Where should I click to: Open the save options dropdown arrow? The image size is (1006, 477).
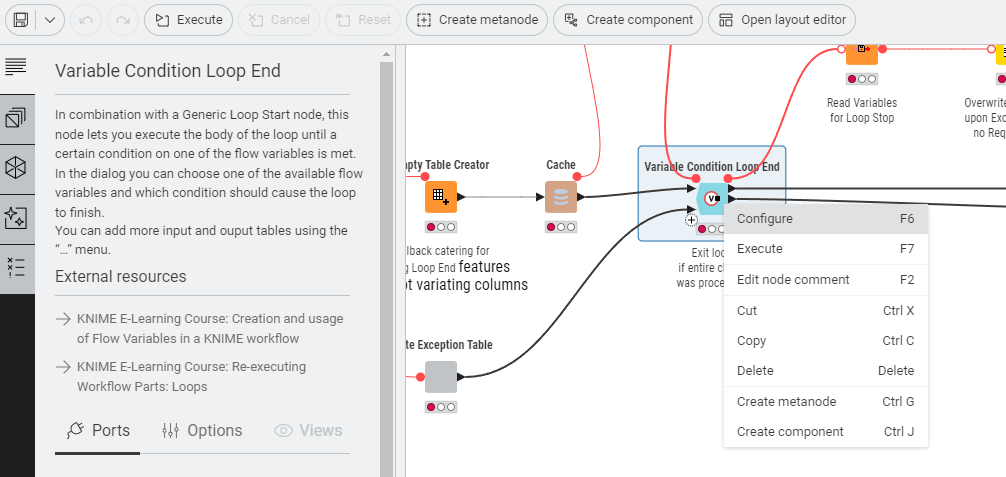coord(50,20)
